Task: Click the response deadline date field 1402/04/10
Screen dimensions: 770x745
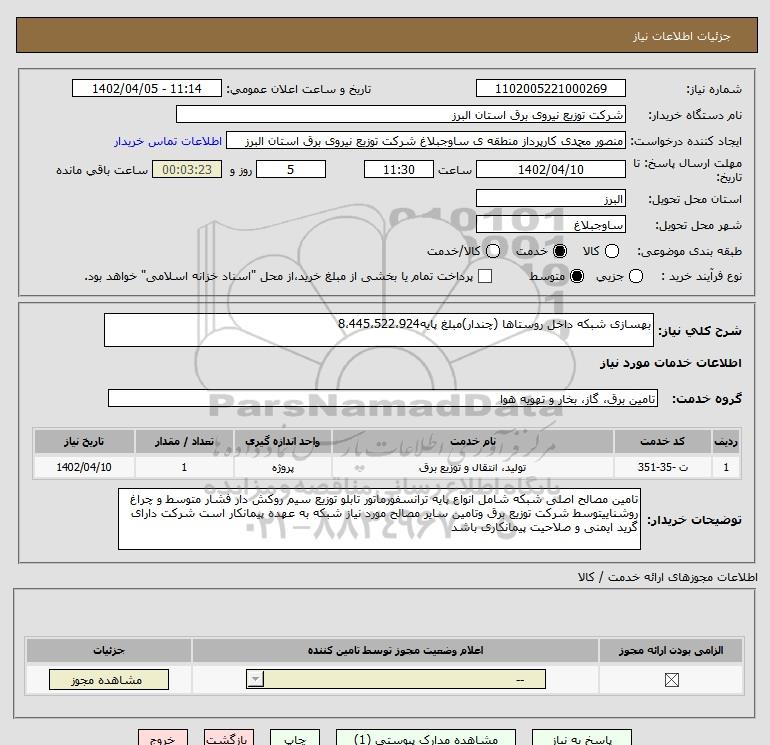Action: pyautogui.click(x=550, y=169)
